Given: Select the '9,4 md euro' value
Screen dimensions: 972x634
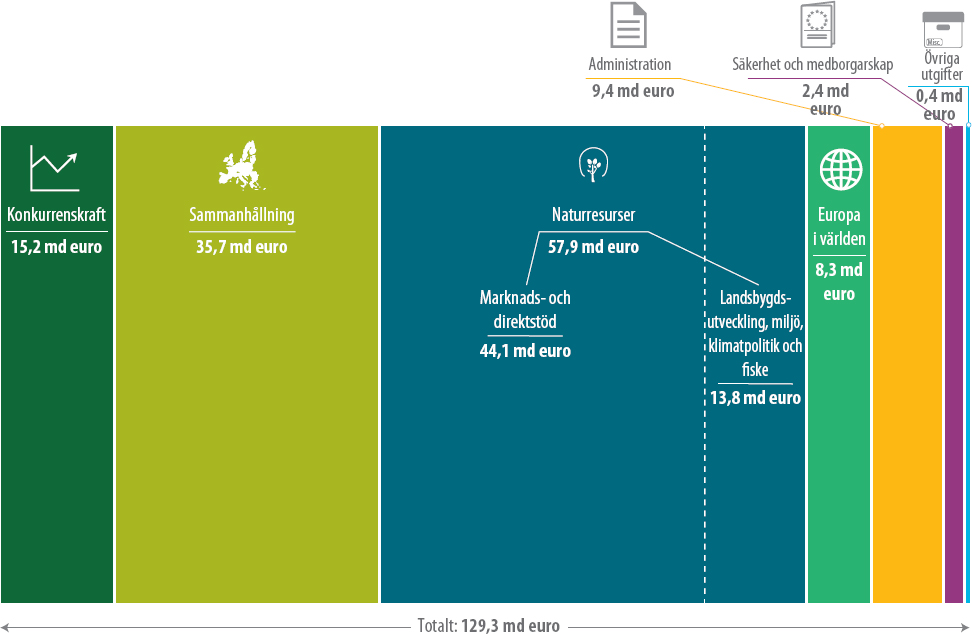Looking at the screenshot, I should point(633,90).
